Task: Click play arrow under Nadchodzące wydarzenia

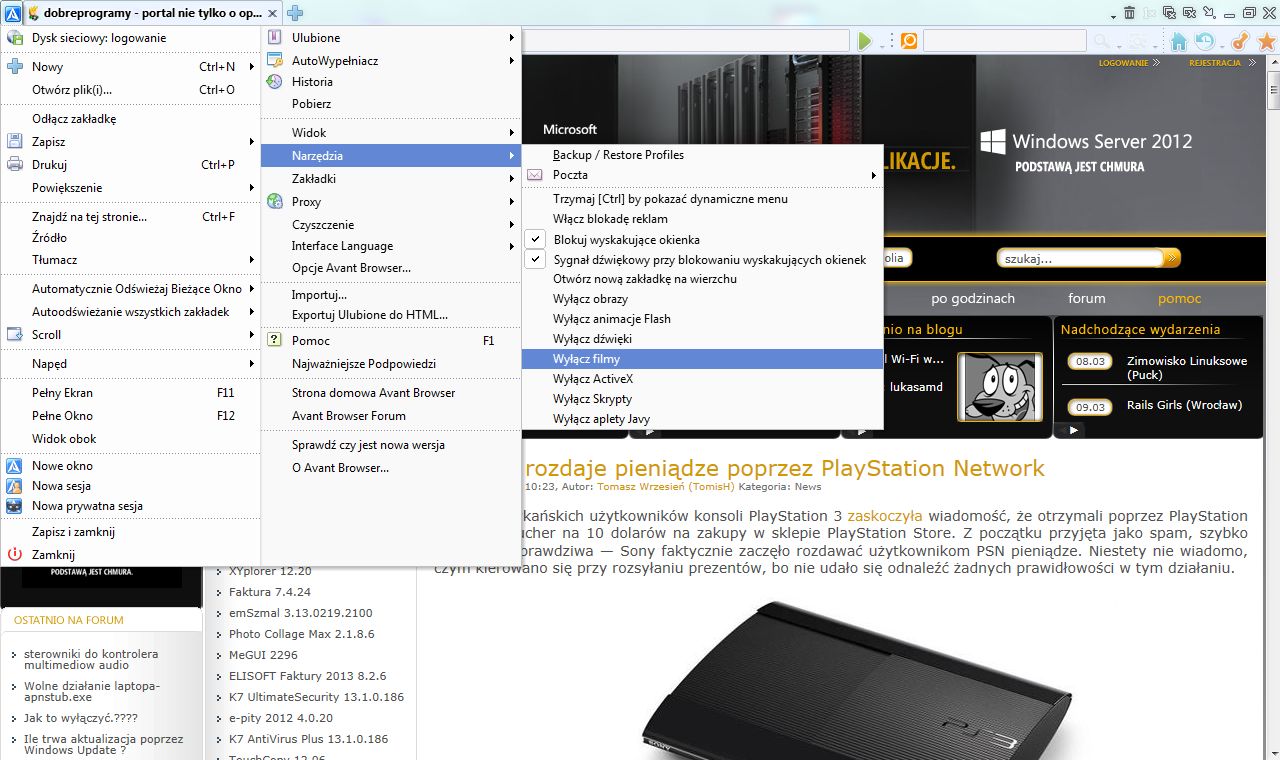Action: [x=1073, y=430]
